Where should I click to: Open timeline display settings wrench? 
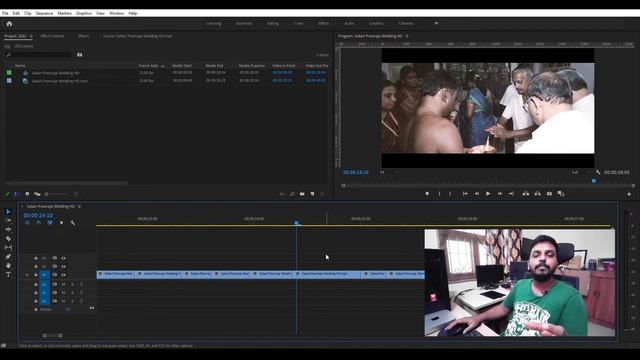[x=73, y=222]
